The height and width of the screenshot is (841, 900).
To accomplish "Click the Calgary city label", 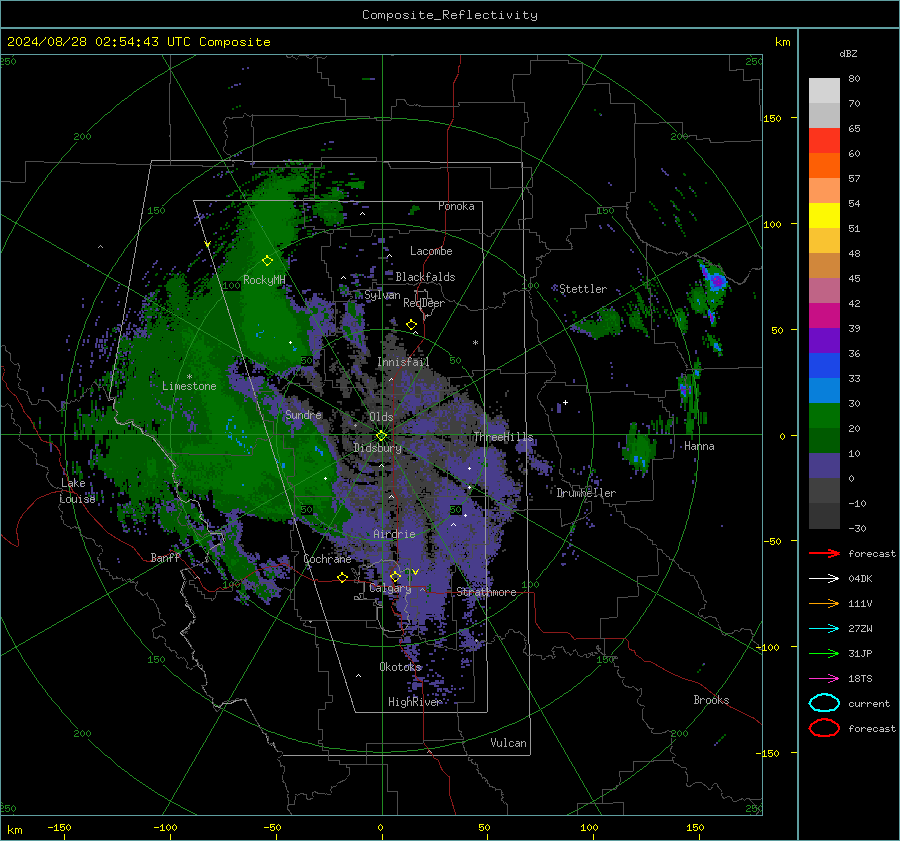I will (390, 588).
